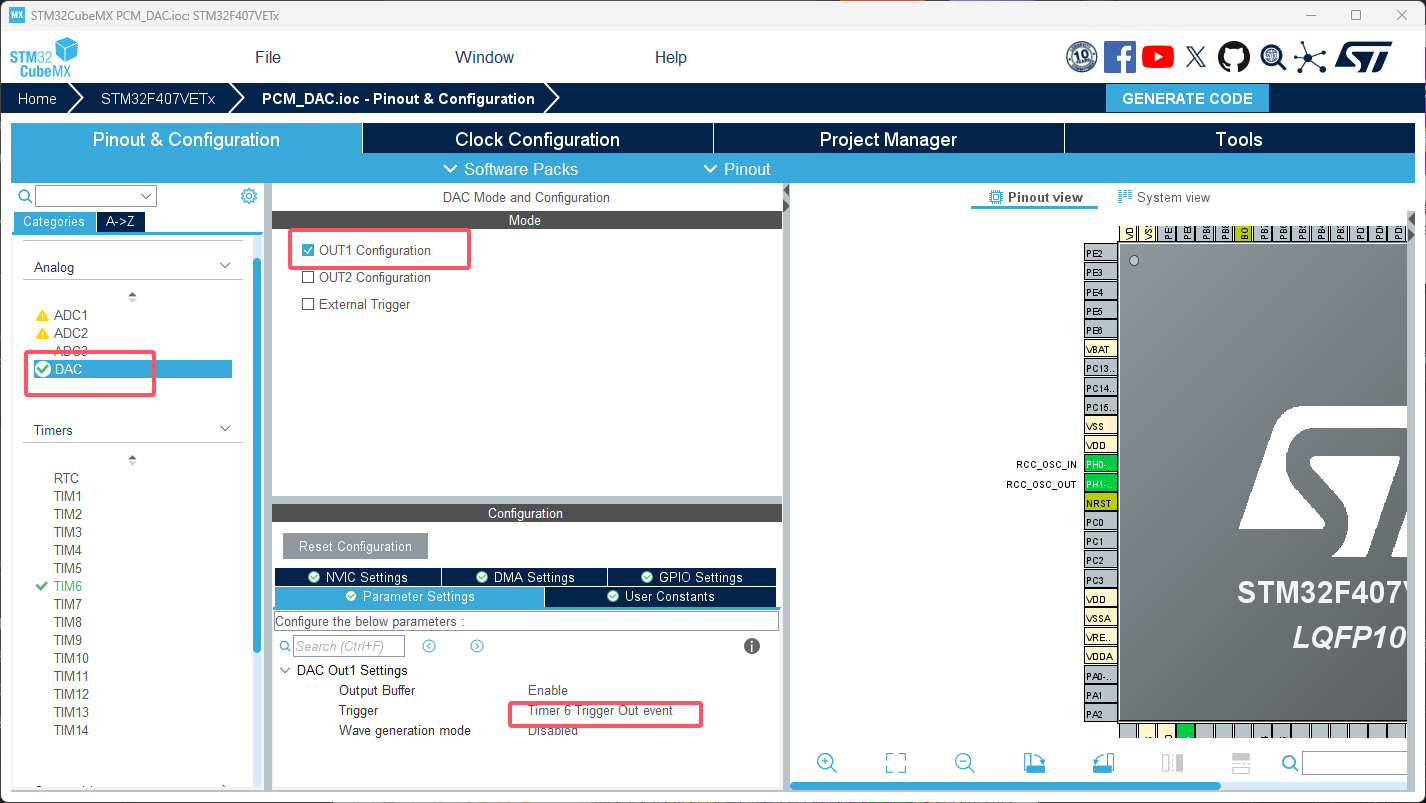Open the X social media icon
Screen dimensions: 1426x803
[1196, 57]
